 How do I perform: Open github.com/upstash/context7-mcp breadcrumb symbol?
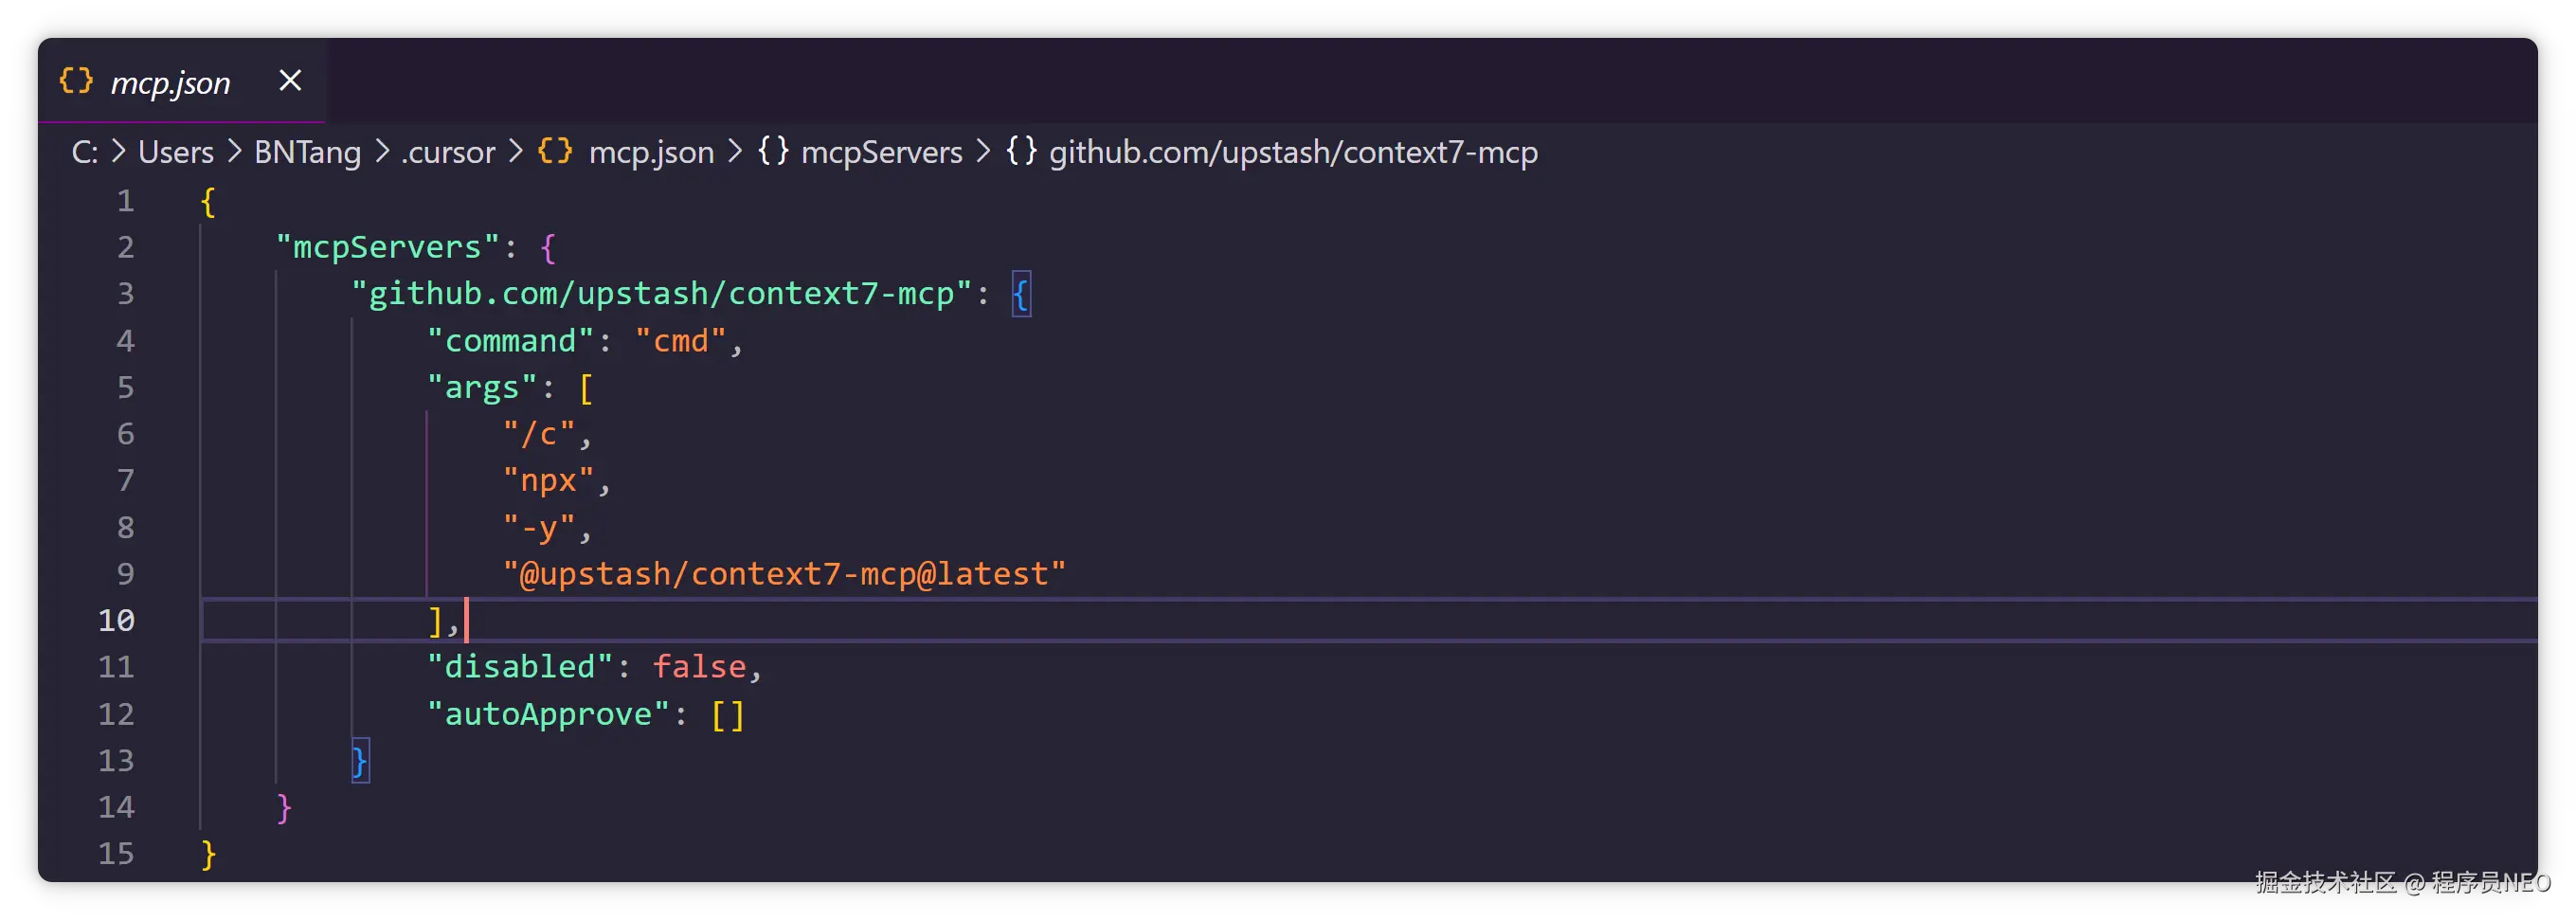[x=1293, y=152]
